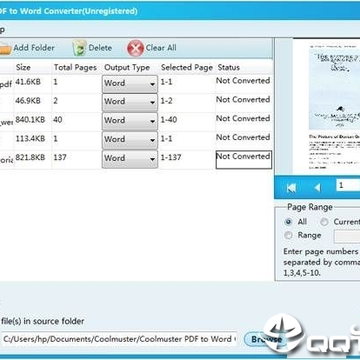360x360 pixels.
Task: Go to previous preview page arrow
Action: (x=317, y=188)
